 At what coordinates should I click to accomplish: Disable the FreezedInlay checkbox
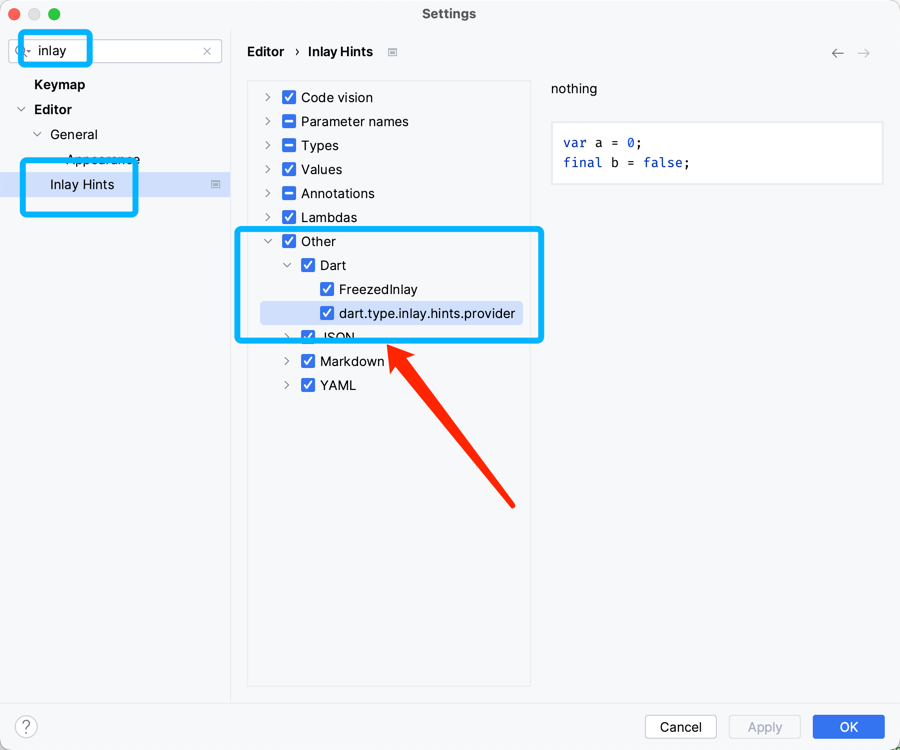[327, 289]
